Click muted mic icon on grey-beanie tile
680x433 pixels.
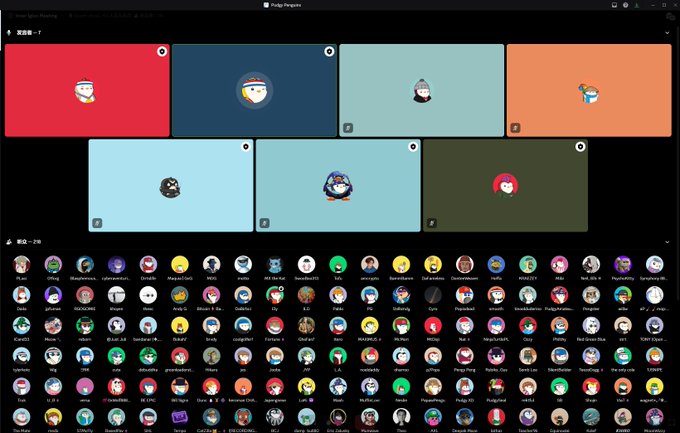[348, 128]
